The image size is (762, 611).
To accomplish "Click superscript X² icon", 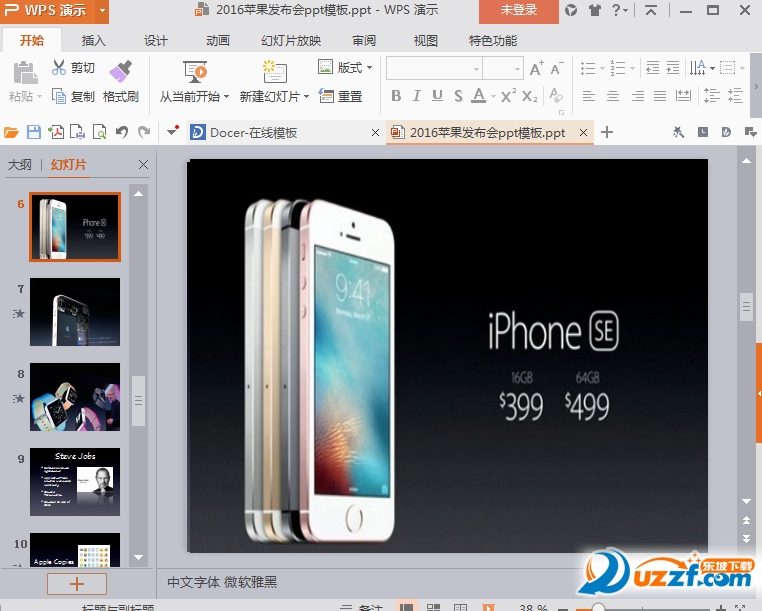I will click(508, 96).
